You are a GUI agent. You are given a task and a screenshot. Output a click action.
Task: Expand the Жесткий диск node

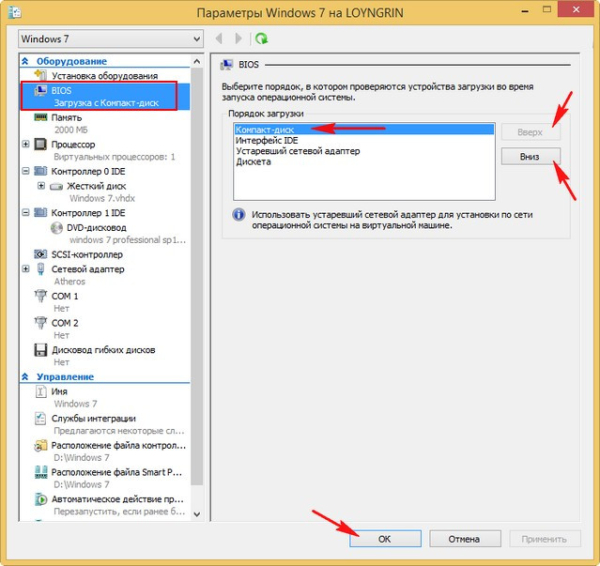point(41,186)
